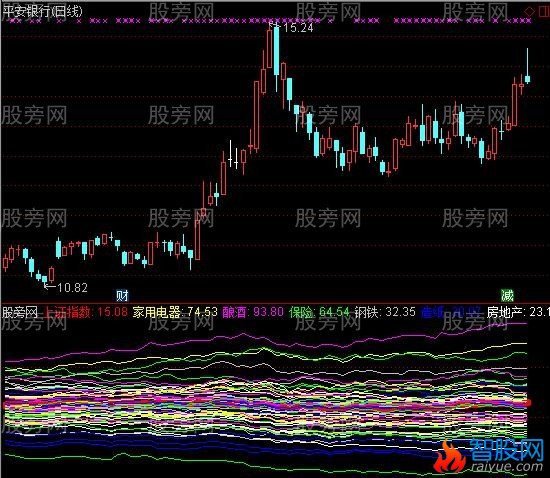Click the blue 财 marker below the chart
550x478 pixels.
coord(122,295)
